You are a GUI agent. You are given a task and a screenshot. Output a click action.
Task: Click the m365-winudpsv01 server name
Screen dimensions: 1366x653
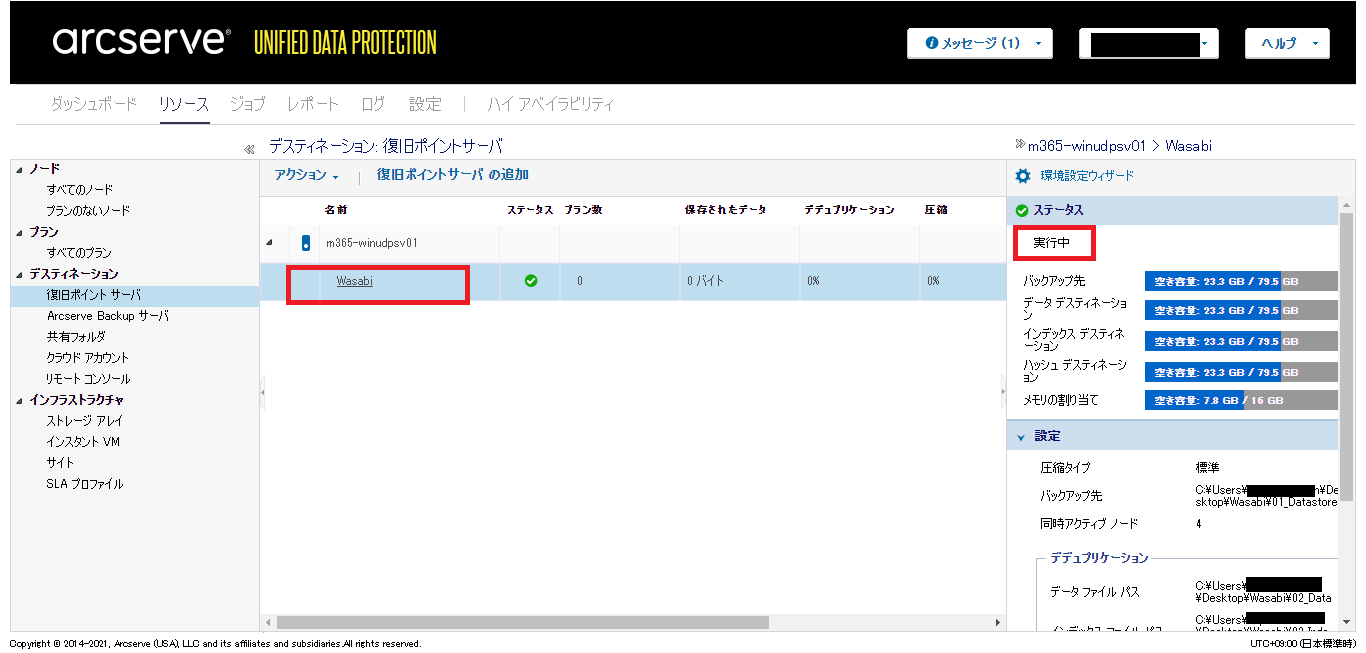tap(371, 243)
